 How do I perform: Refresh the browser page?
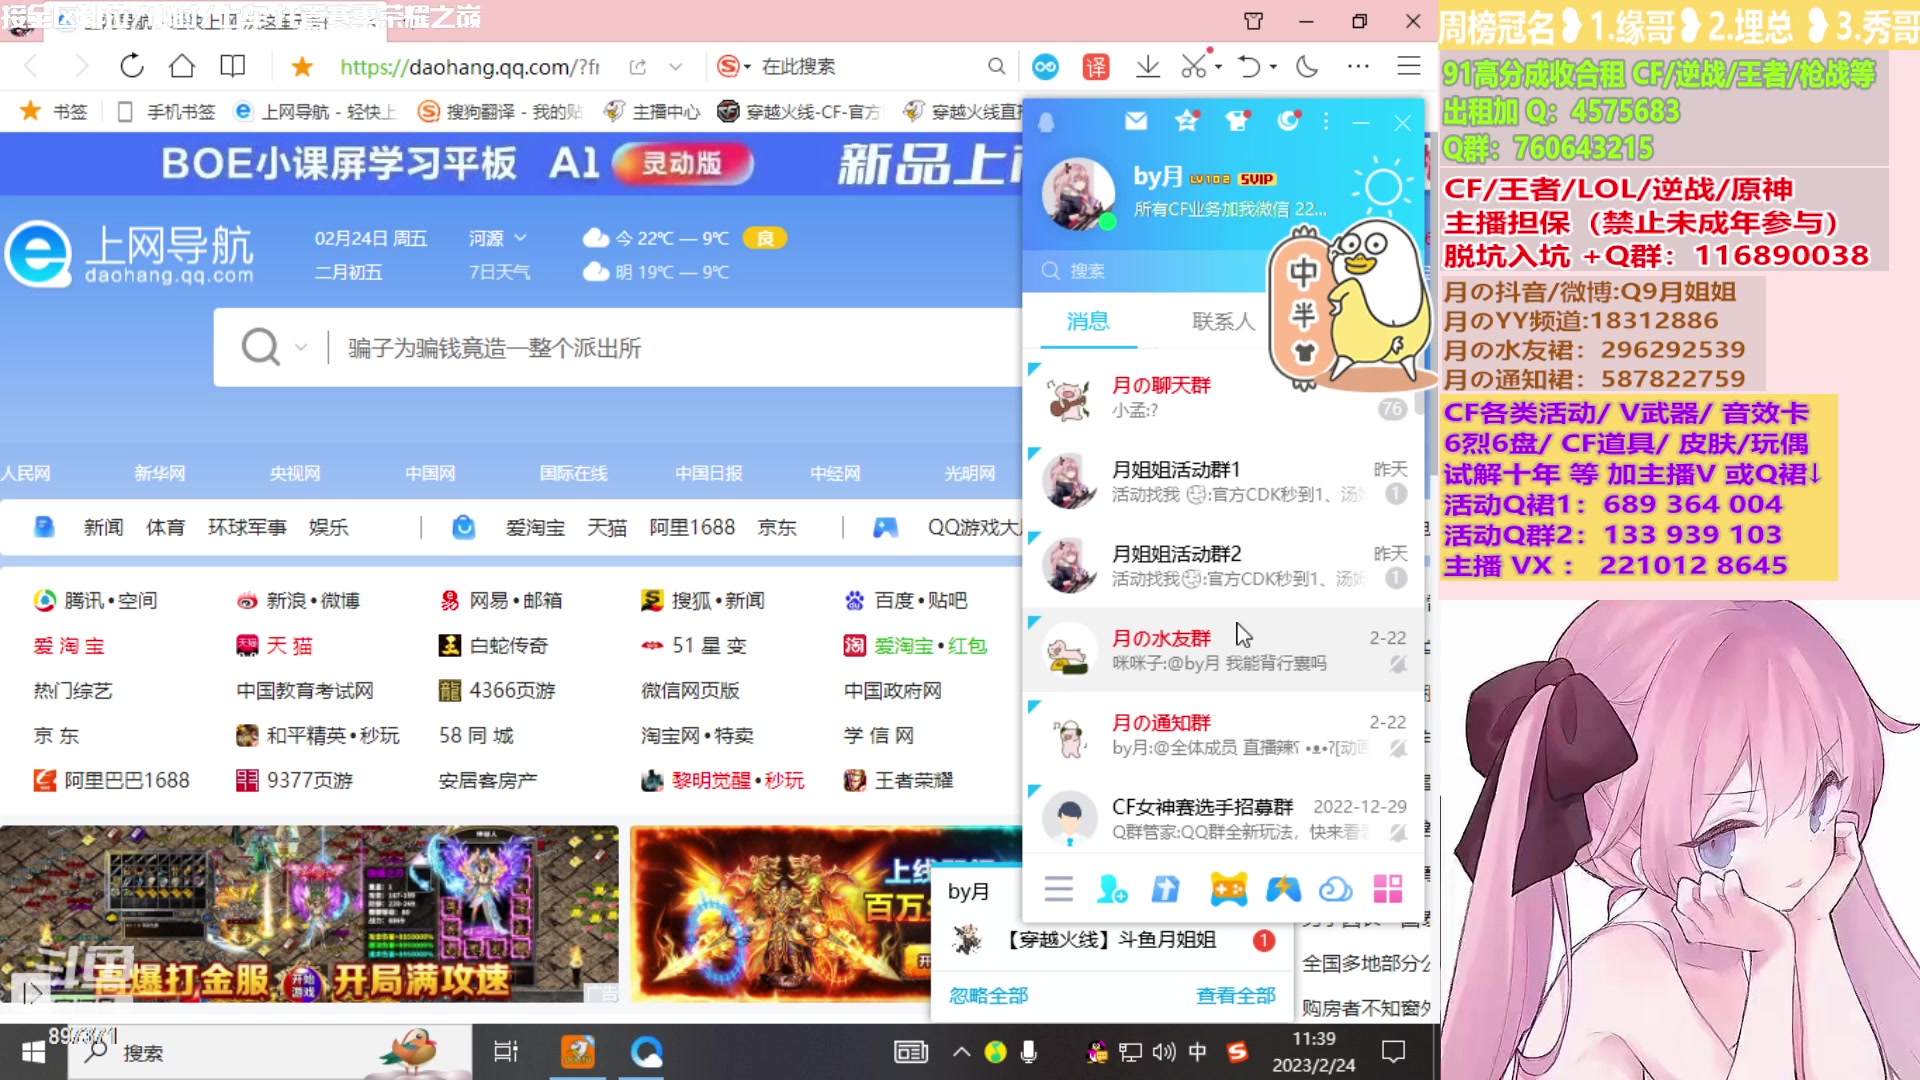[132, 67]
